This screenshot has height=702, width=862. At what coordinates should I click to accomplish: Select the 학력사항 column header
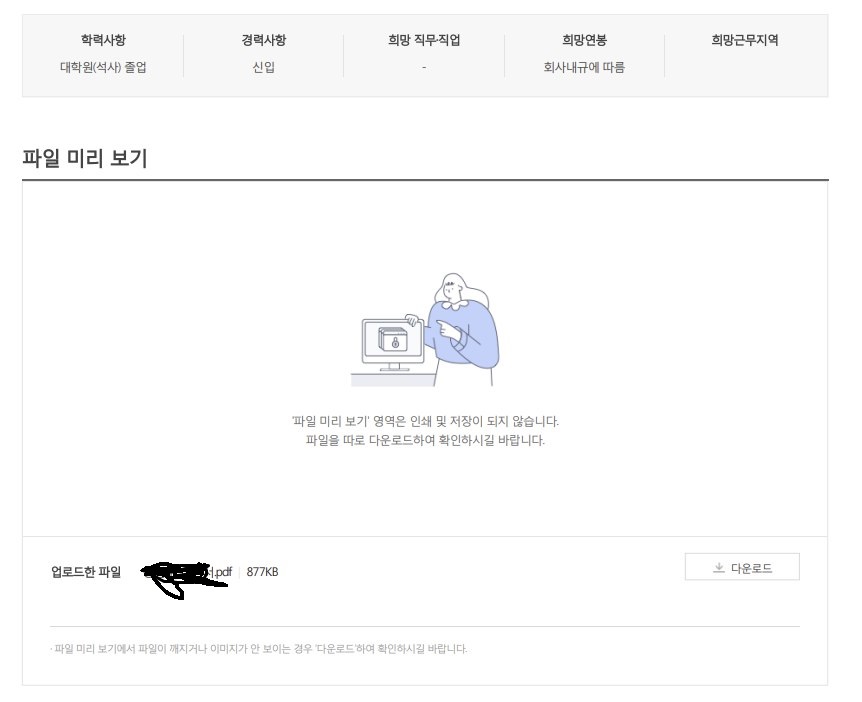[x=103, y=40]
